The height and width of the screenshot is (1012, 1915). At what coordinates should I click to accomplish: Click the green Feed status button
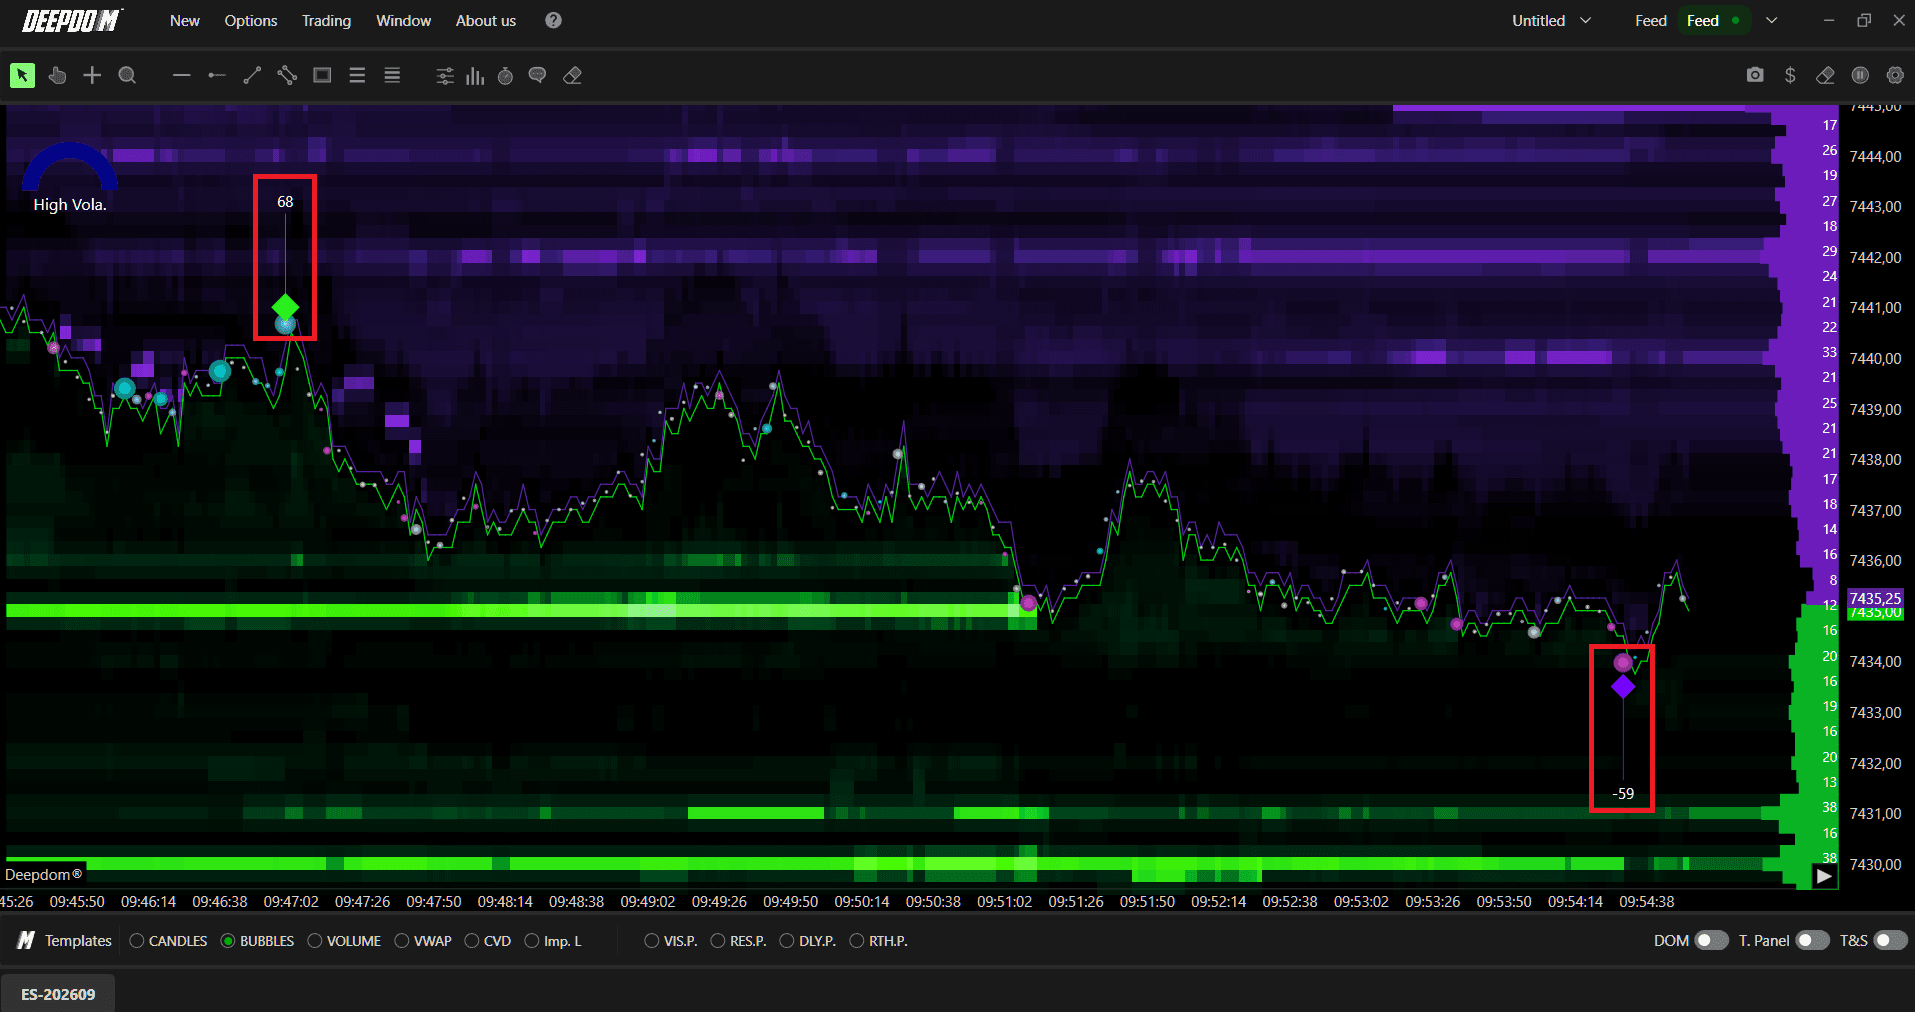1714,20
